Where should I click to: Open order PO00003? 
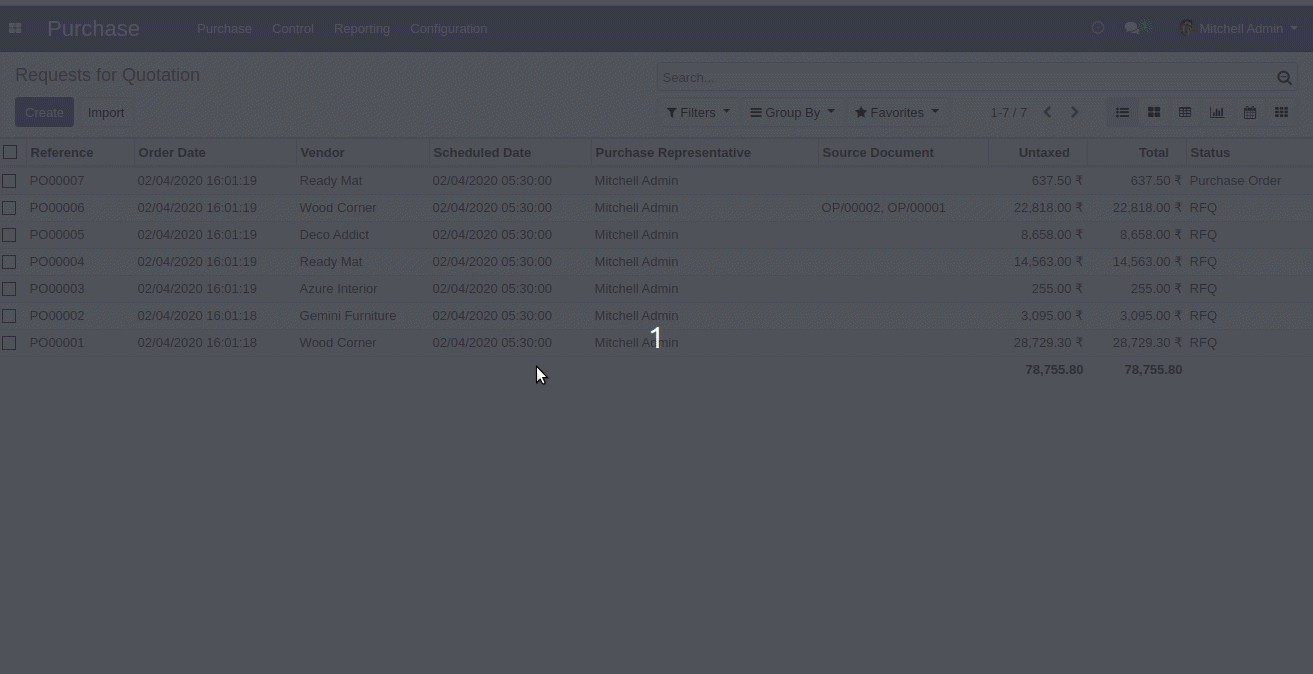[x=57, y=289]
